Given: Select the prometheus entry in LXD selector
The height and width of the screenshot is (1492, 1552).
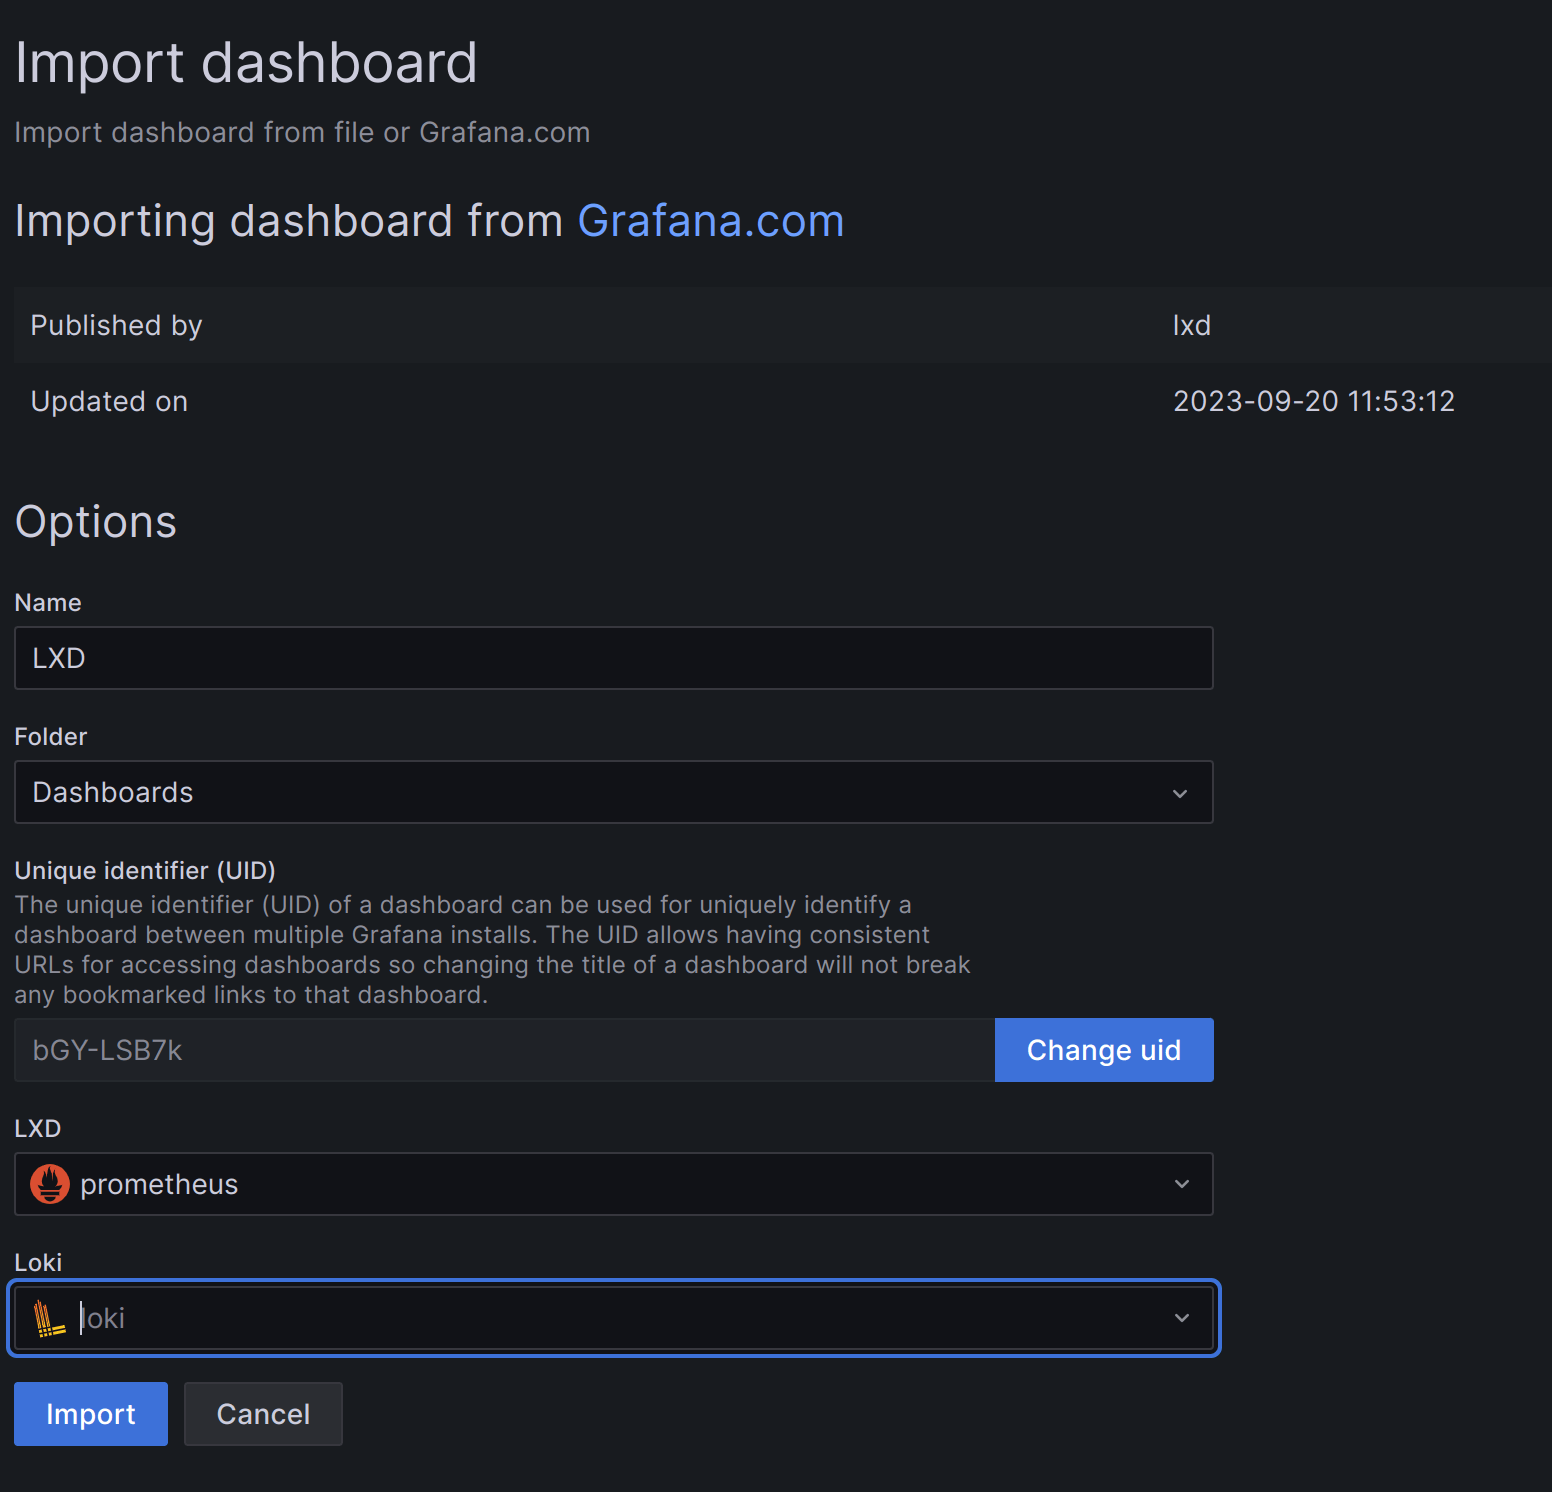Looking at the screenshot, I should point(160,1184).
